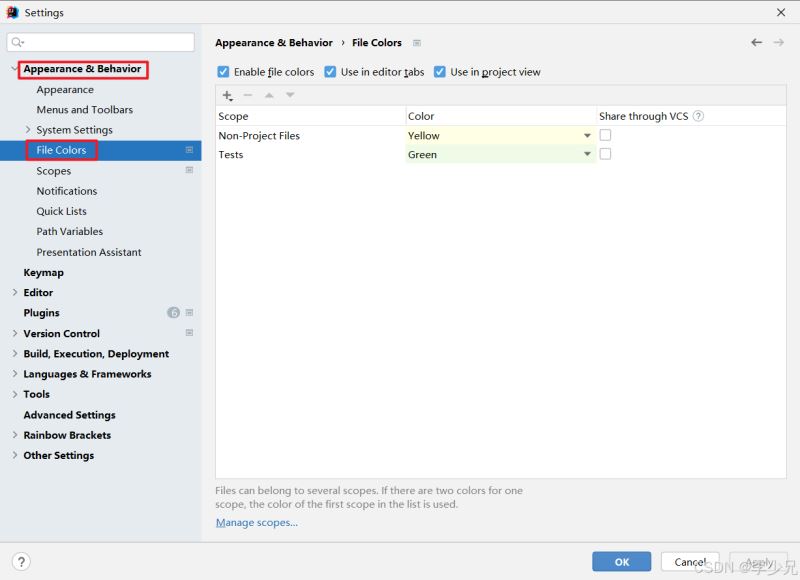Collapse Appearance & Behavior section
The image size is (800, 580).
pyautogui.click(x=14, y=69)
